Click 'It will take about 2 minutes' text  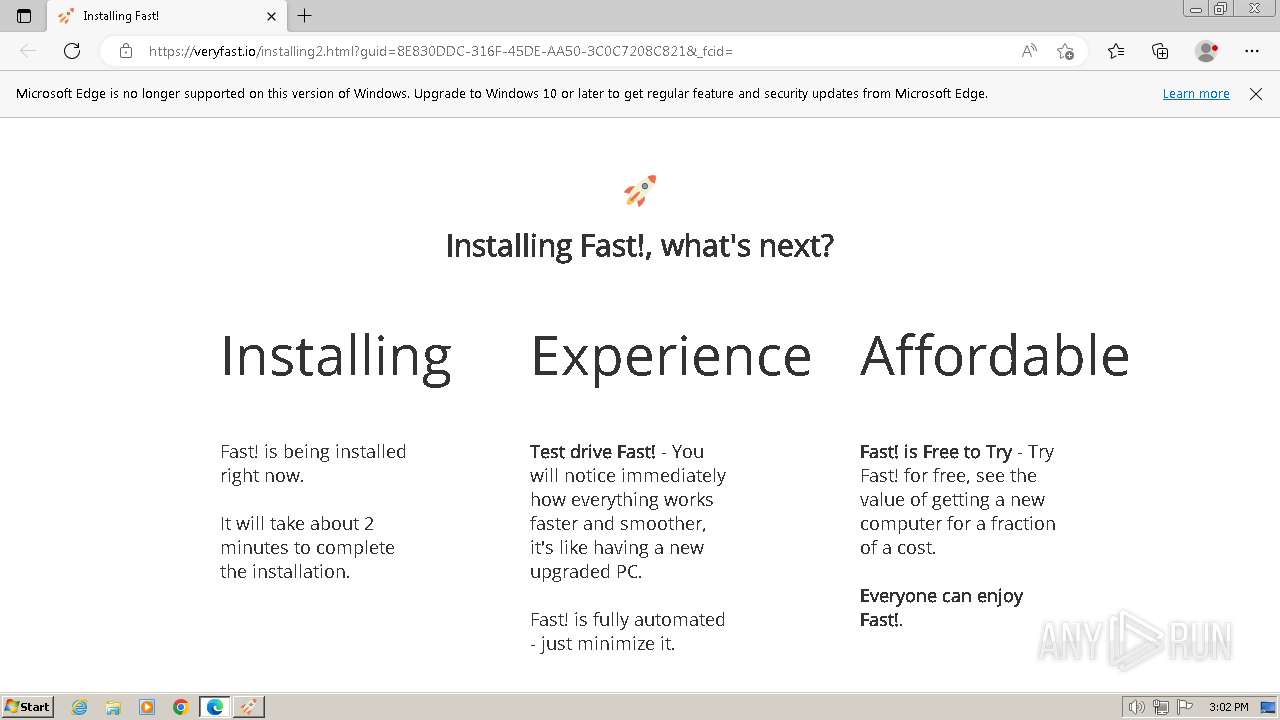pyautogui.click(x=307, y=536)
